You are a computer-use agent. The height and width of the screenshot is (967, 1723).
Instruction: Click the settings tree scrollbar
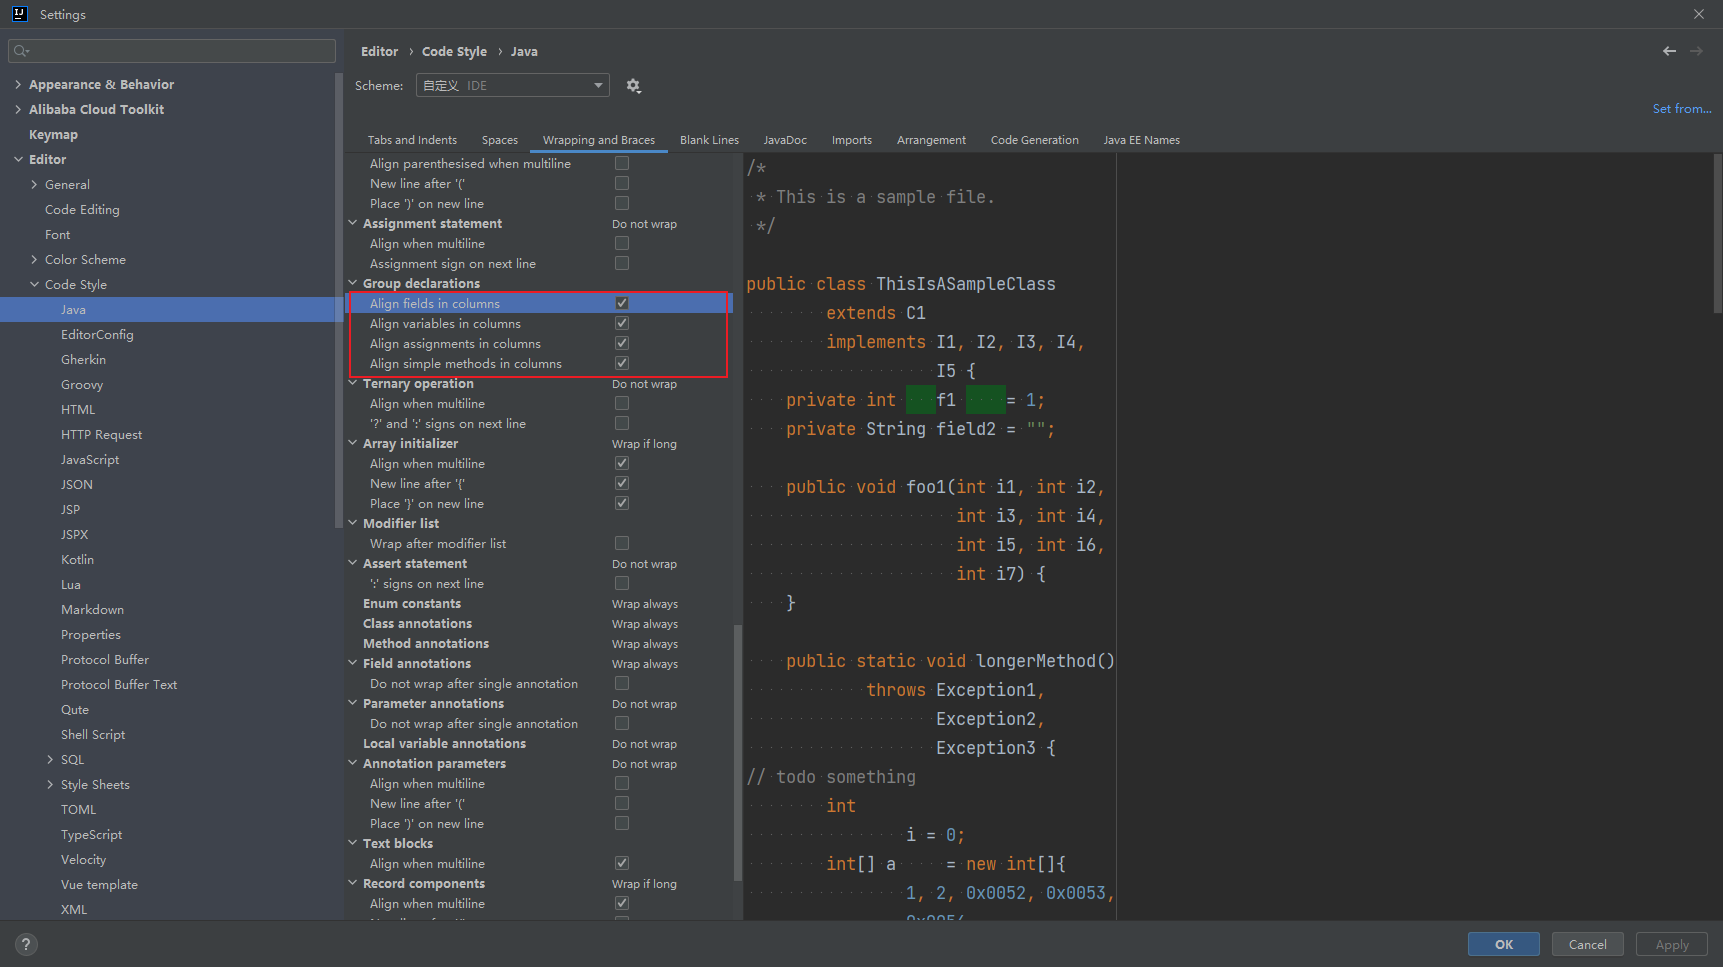point(339,300)
